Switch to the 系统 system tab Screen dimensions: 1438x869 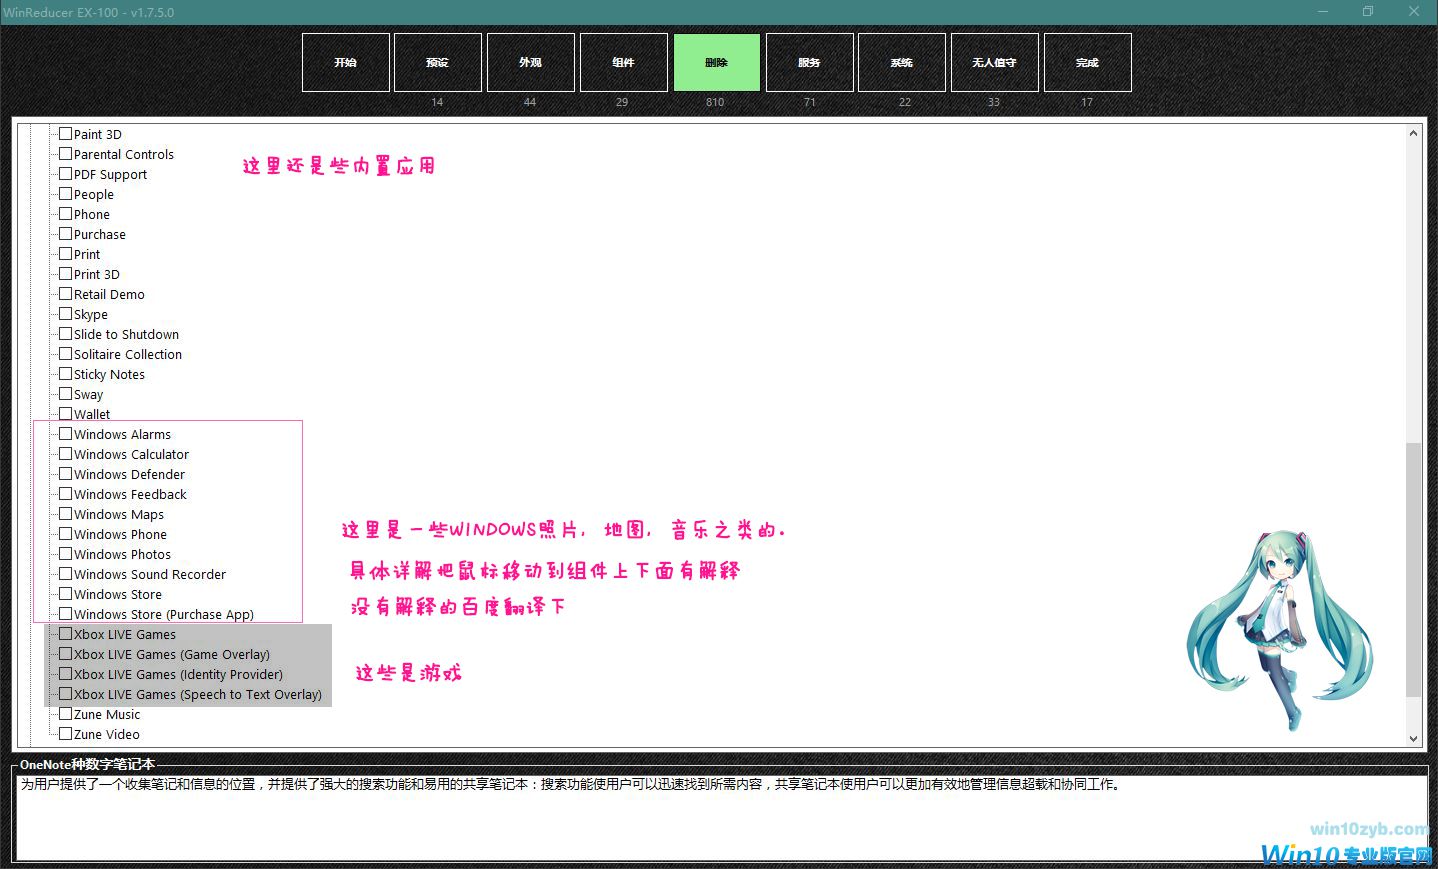click(x=901, y=62)
